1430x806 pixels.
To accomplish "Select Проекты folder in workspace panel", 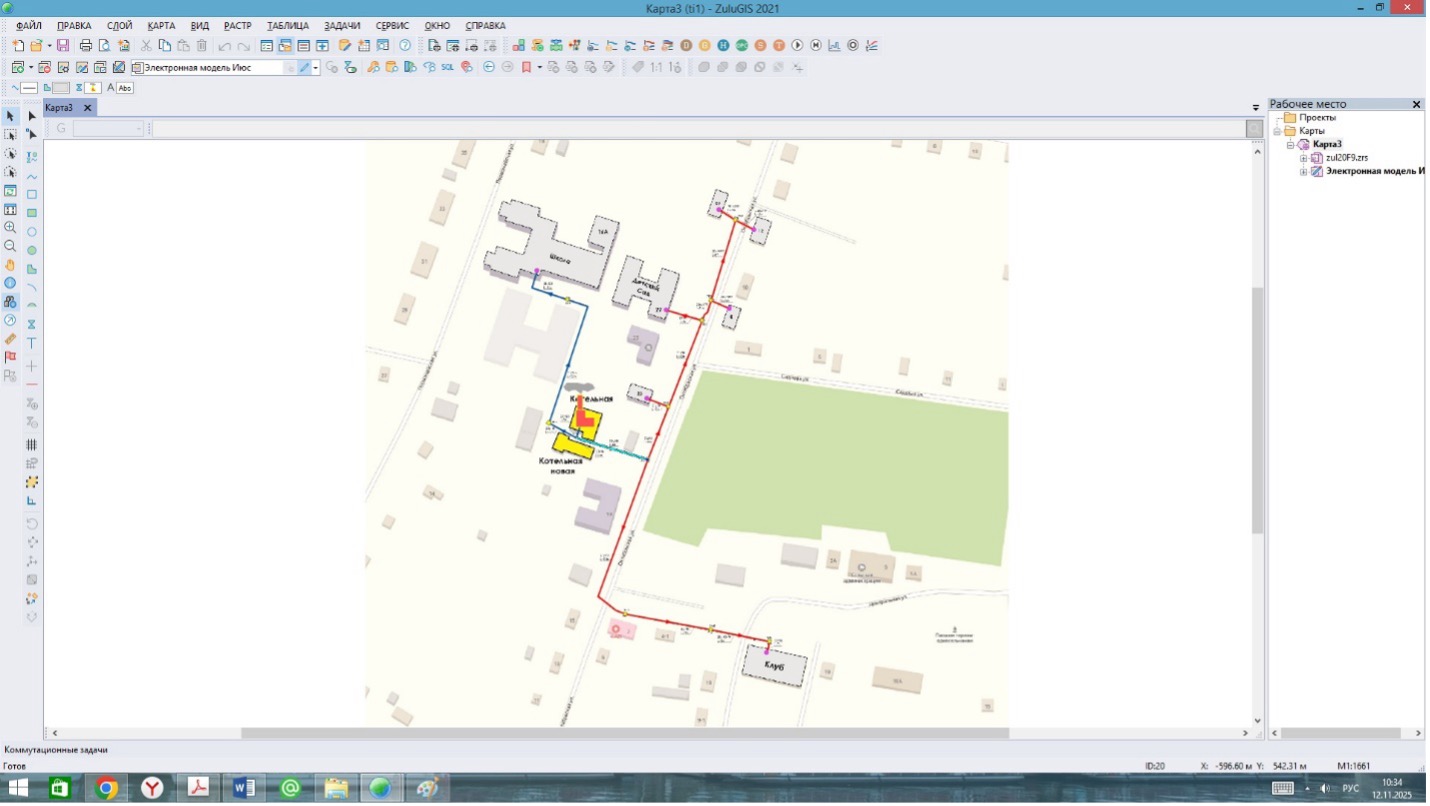I will (1317, 118).
